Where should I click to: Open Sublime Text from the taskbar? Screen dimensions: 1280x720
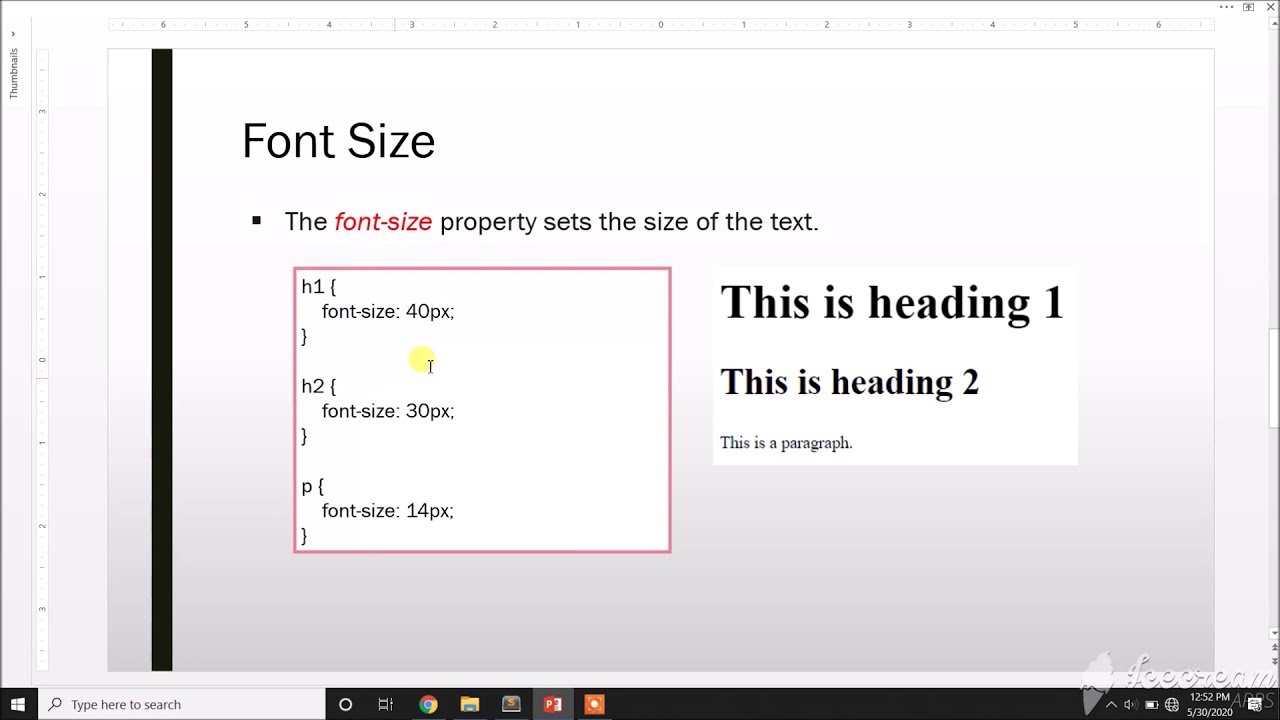(511, 704)
